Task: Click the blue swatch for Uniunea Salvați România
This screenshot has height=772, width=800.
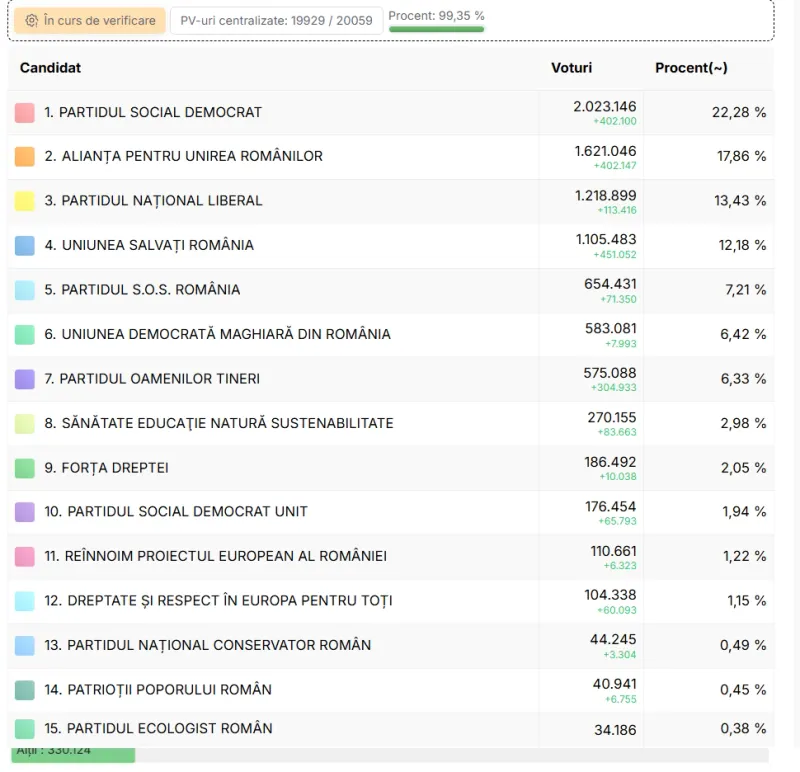Action: 24,245
